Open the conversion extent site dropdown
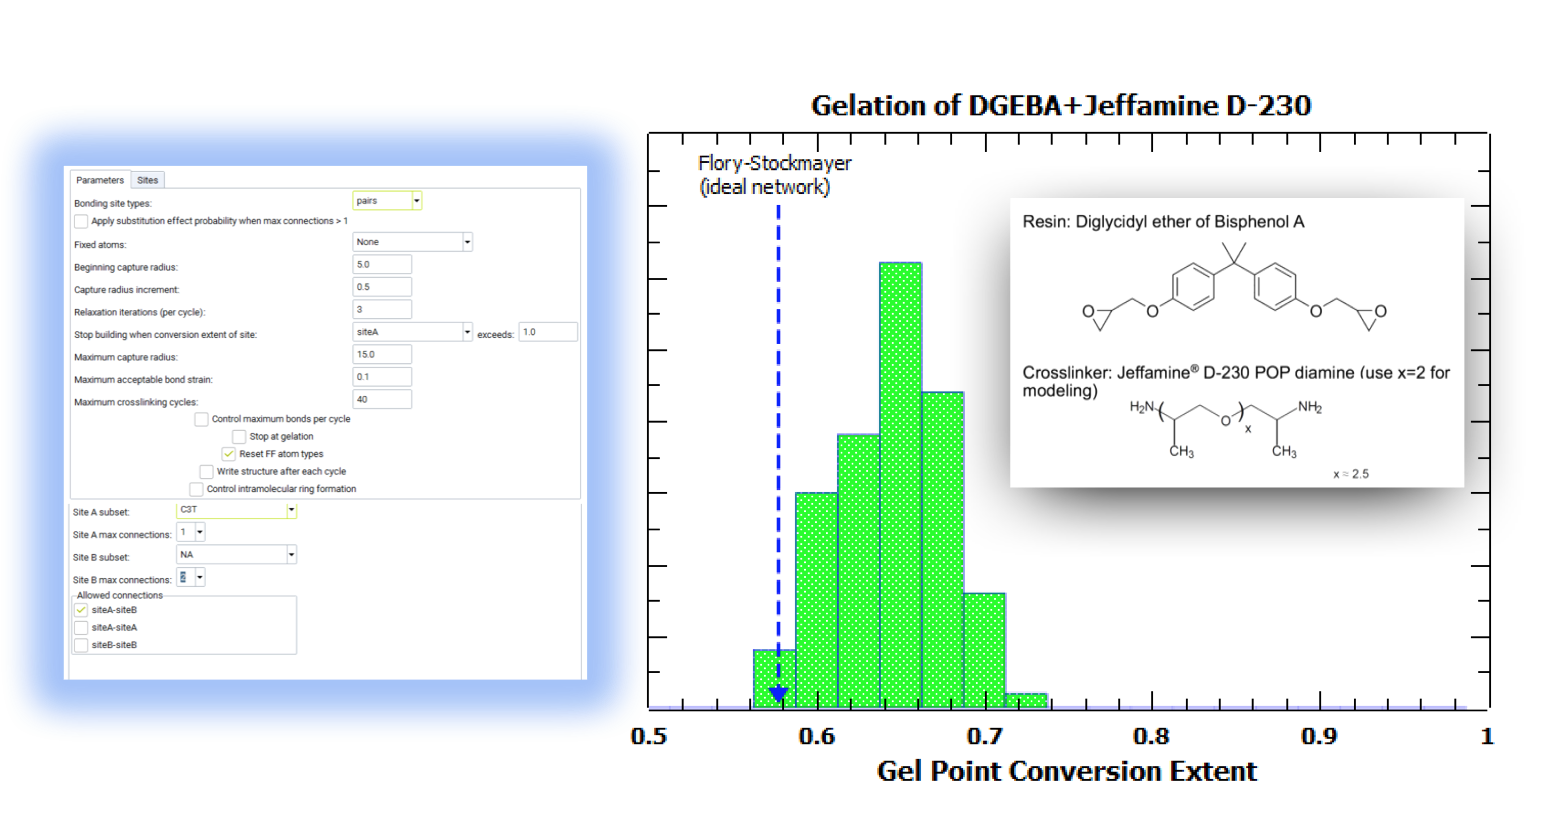This screenshot has width=1568, height=830. click(466, 332)
